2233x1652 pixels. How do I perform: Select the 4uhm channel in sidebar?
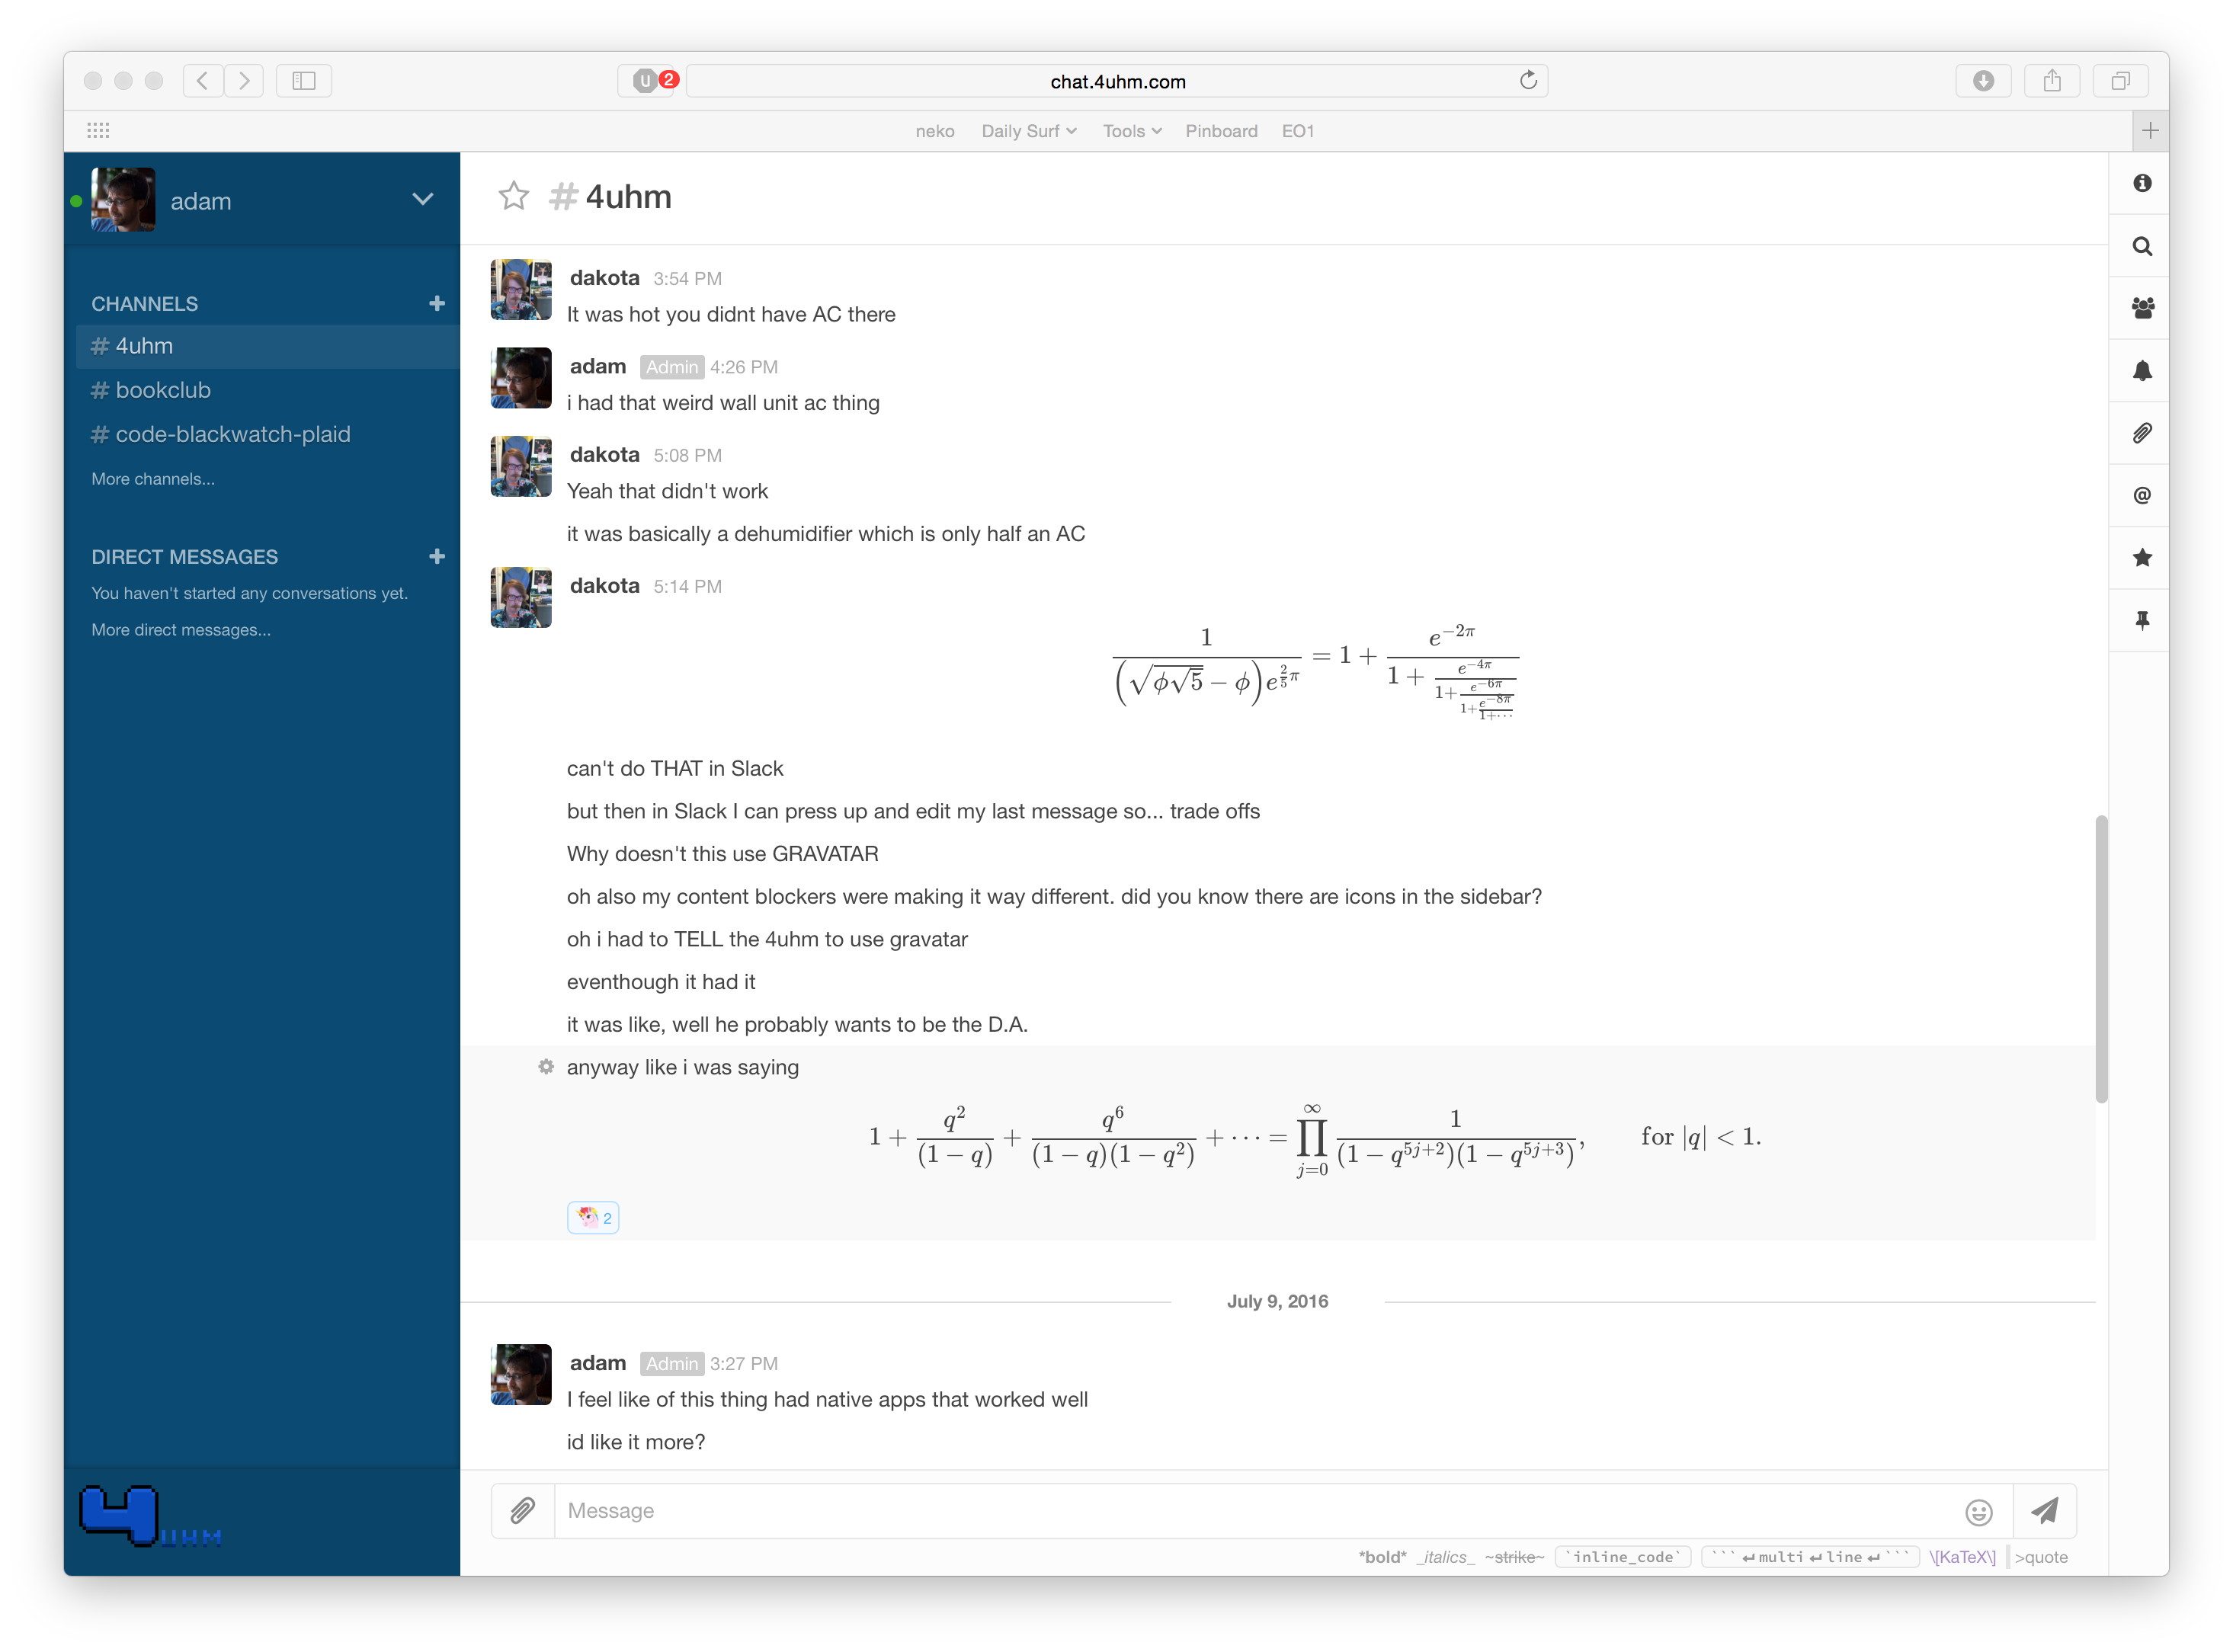[x=268, y=346]
